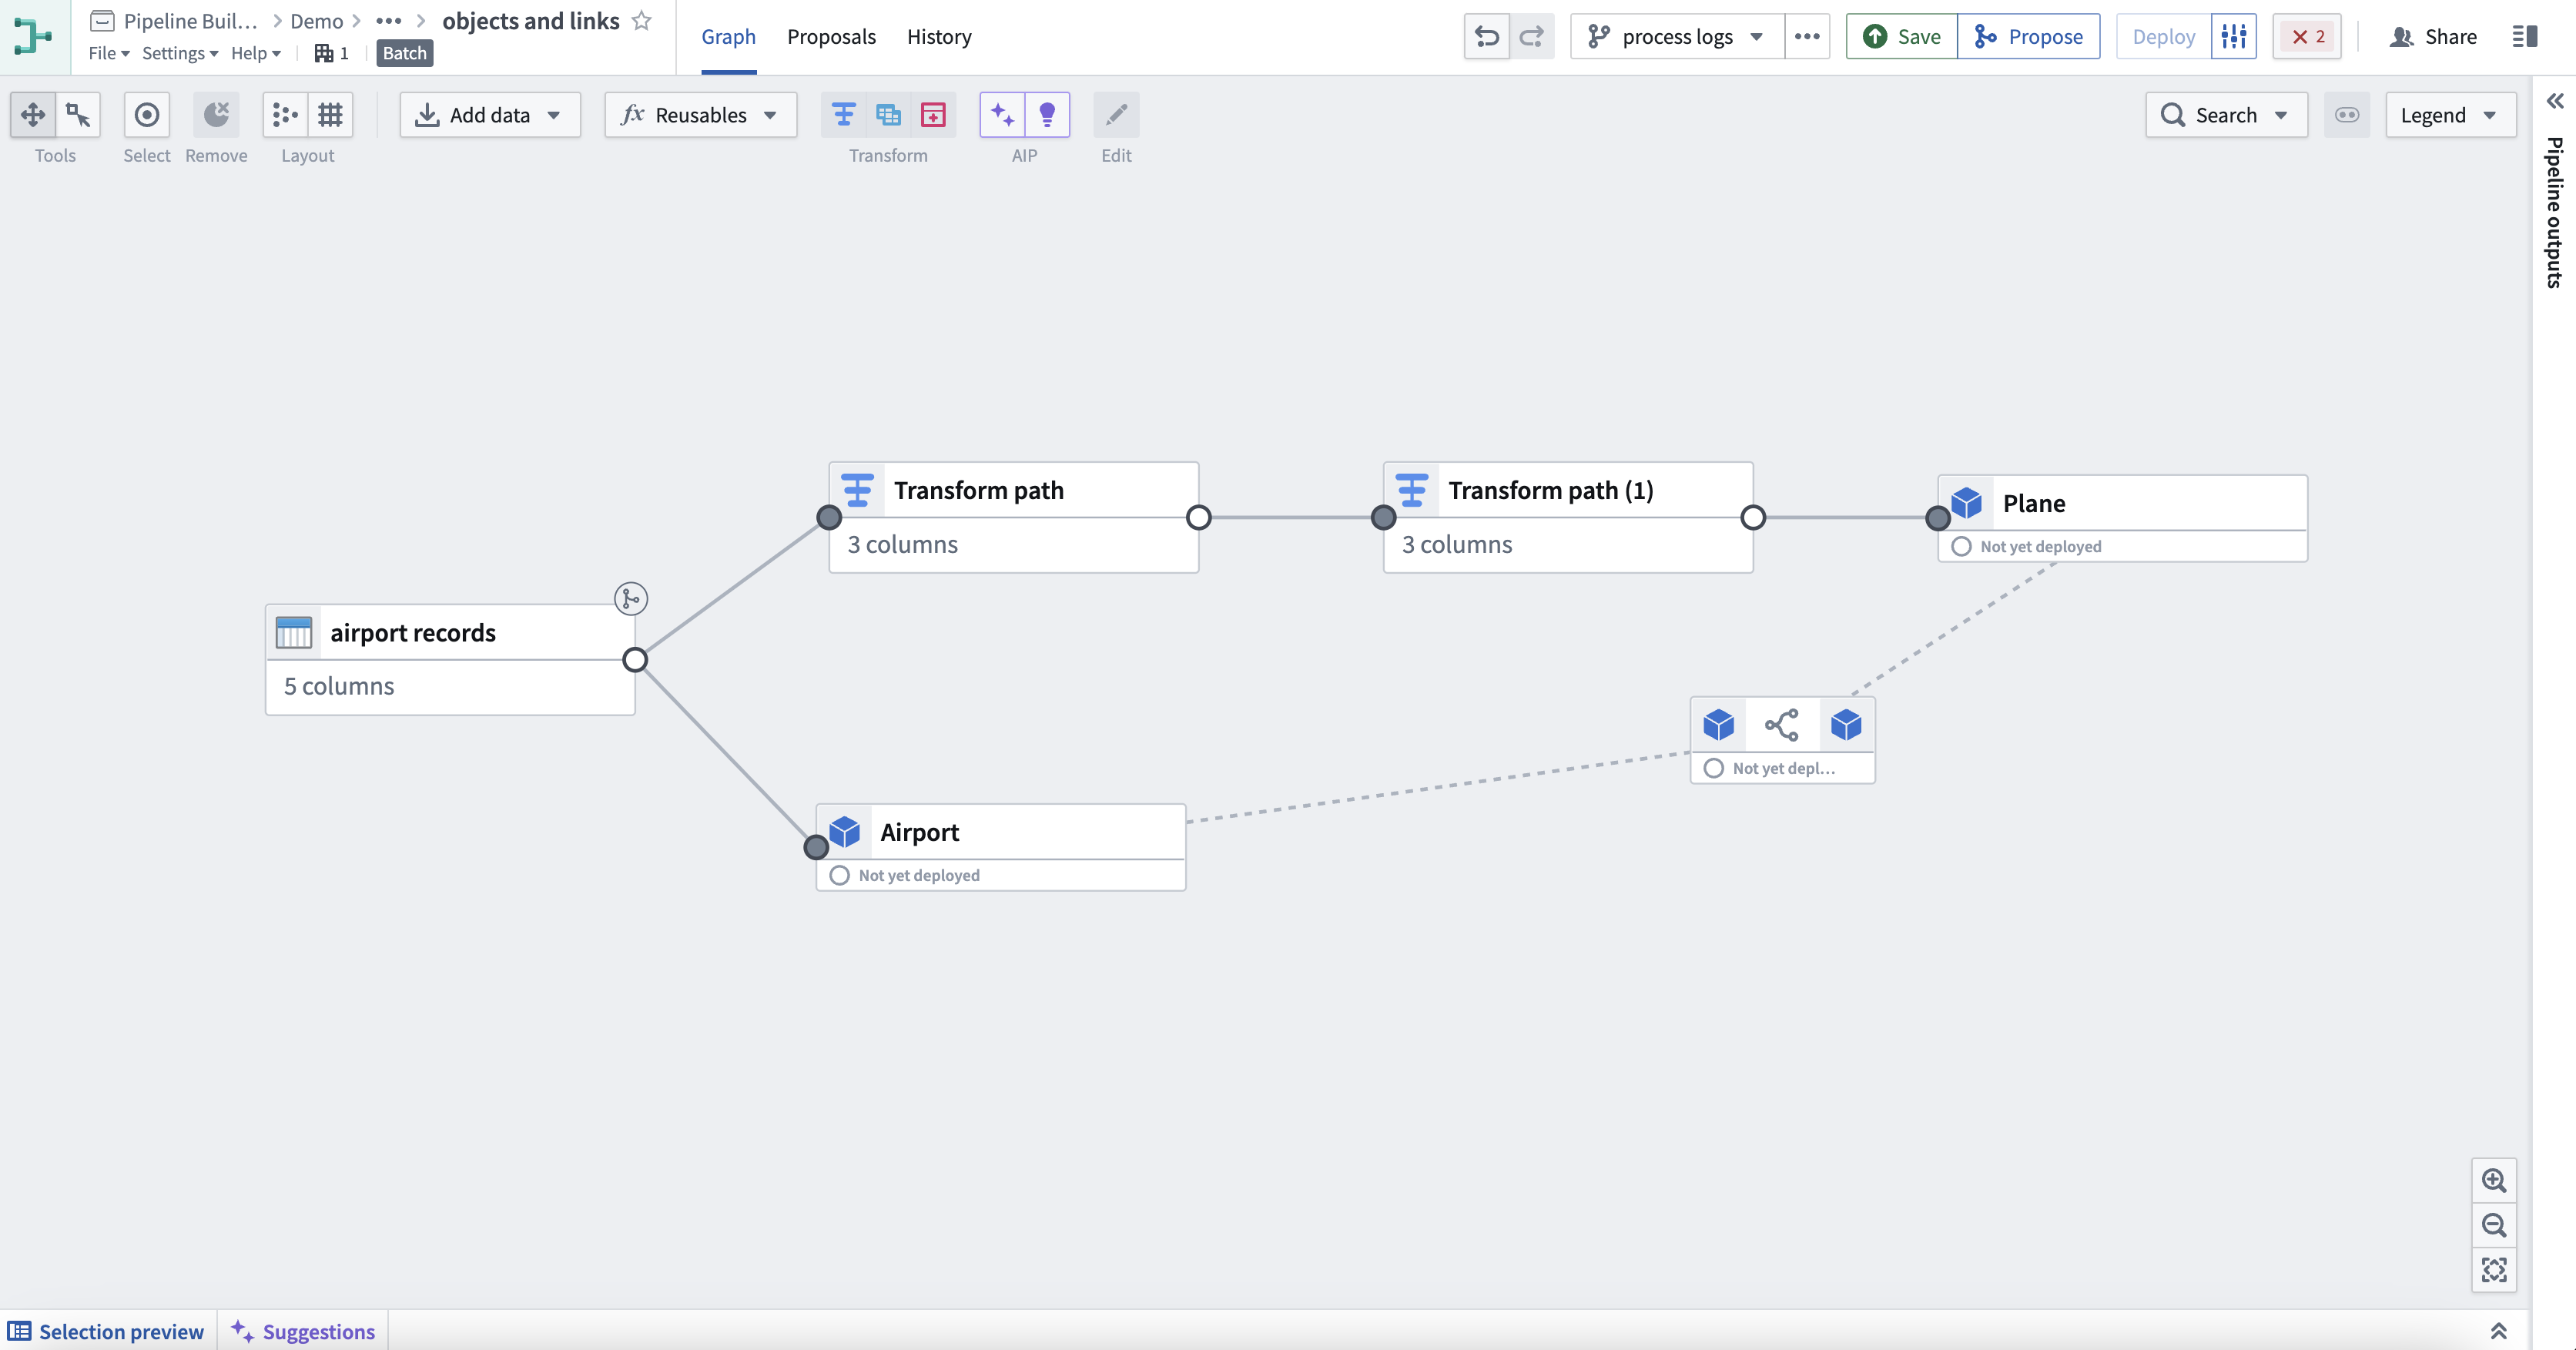Open the File menu
Viewport: 2576px width, 1350px height.
click(109, 53)
